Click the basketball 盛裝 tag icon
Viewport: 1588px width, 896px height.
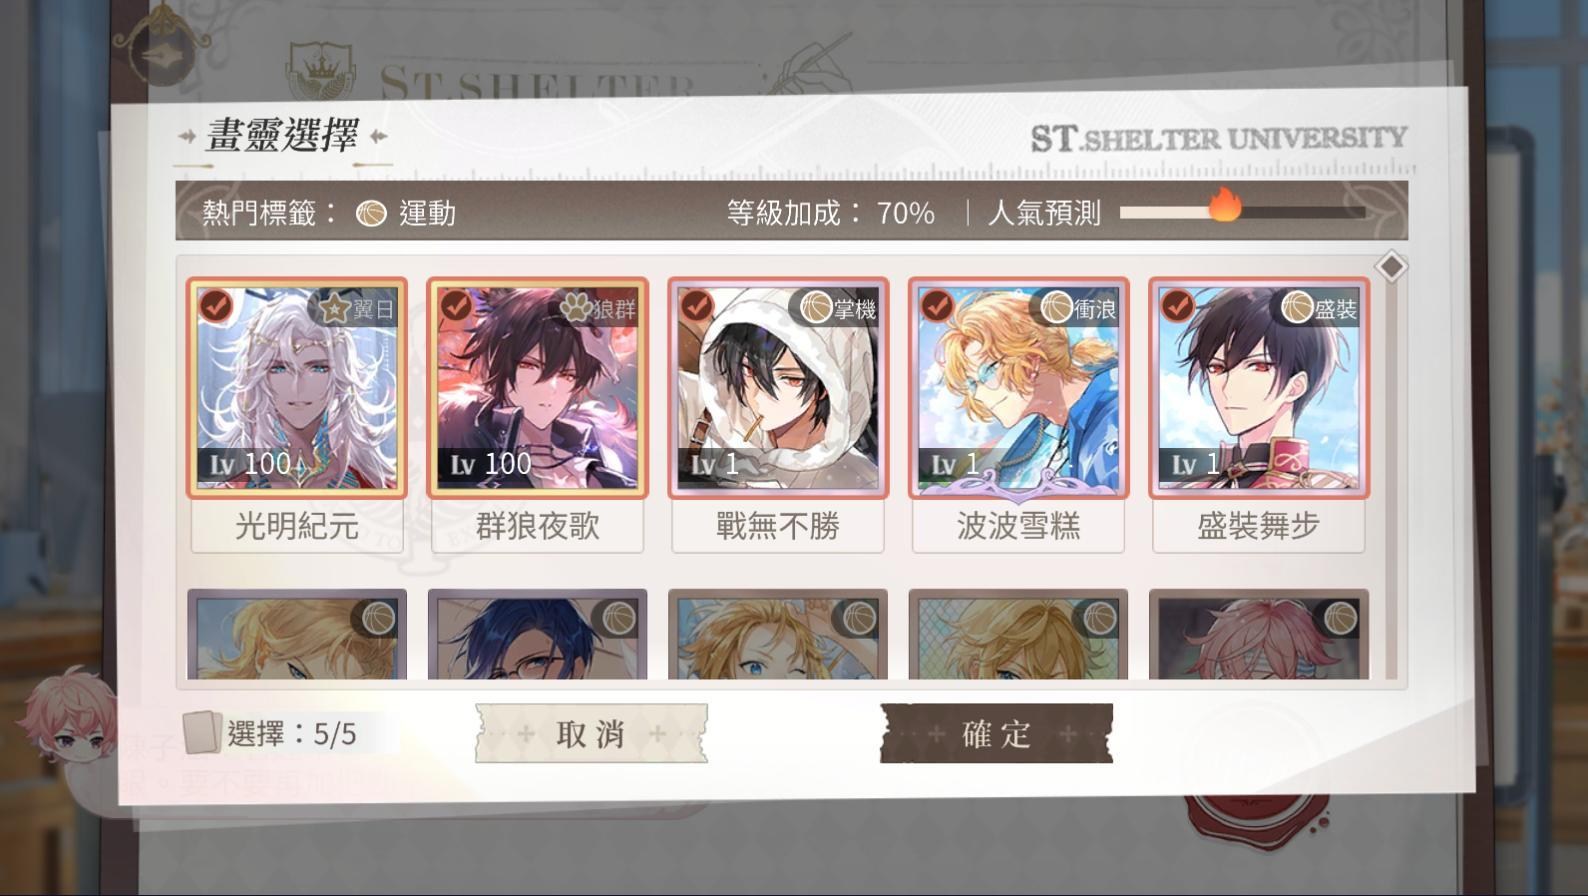point(1297,308)
